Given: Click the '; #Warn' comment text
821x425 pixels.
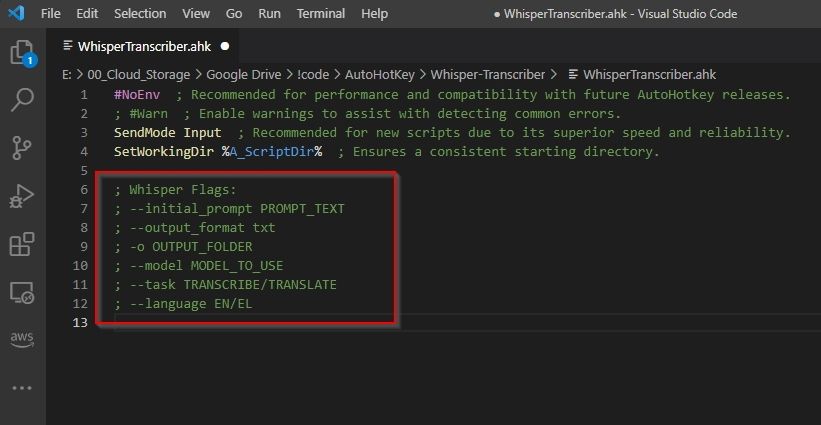Looking at the screenshot, I should coord(141,114).
